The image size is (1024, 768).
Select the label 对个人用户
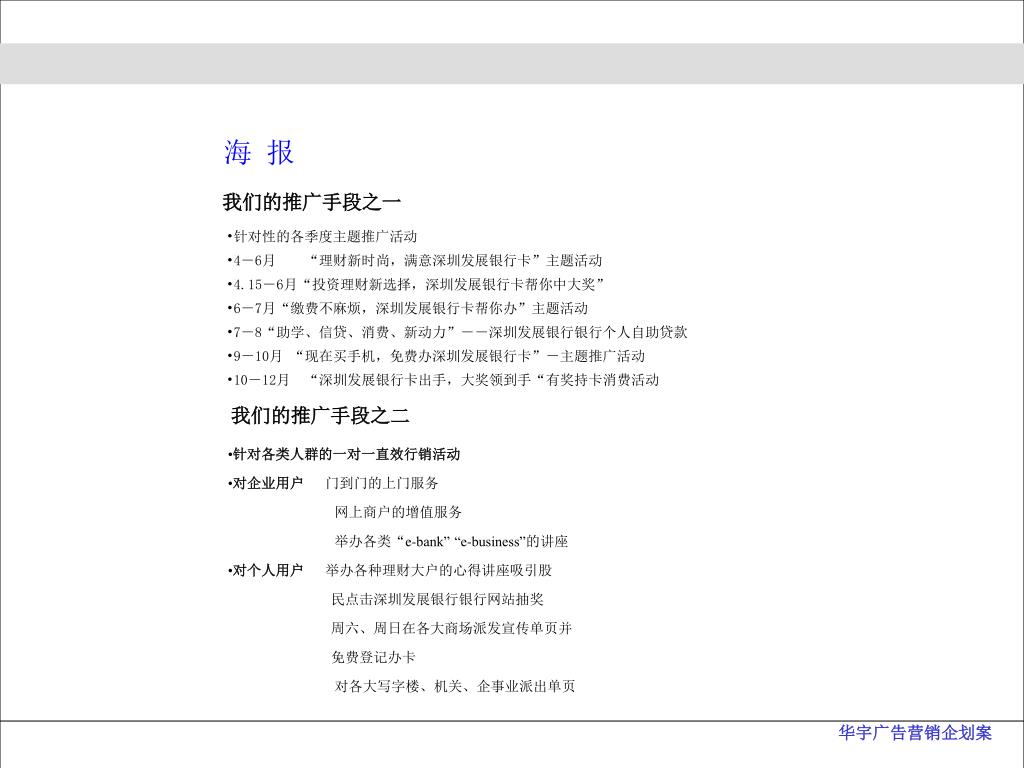265,570
